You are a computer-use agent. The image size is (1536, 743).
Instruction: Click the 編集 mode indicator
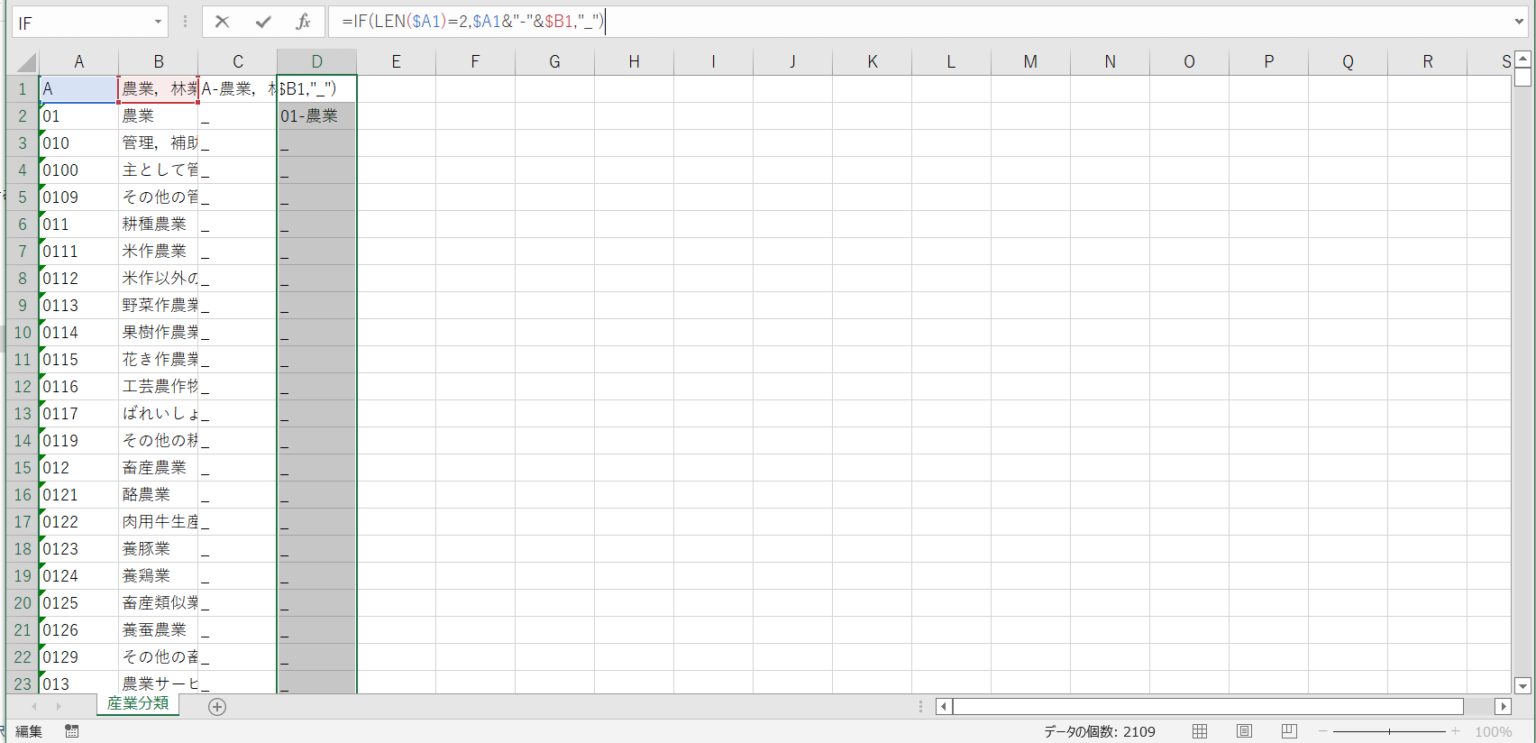pyautogui.click(x=29, y=732)
